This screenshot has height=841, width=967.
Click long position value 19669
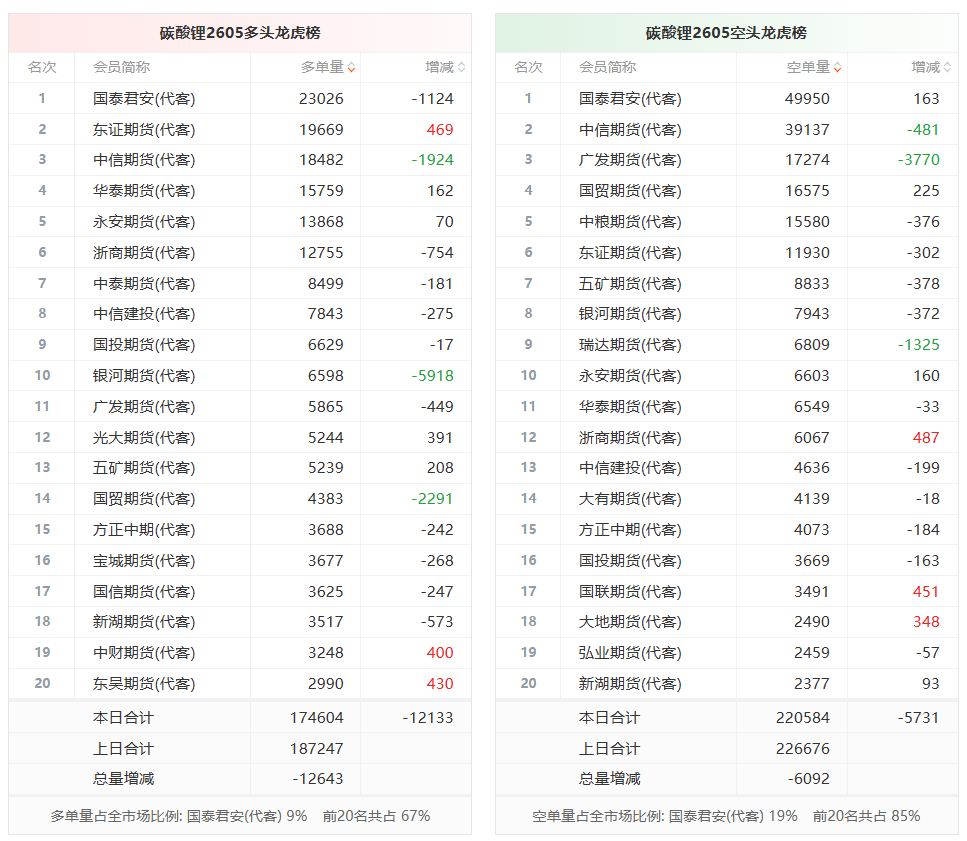321,129
